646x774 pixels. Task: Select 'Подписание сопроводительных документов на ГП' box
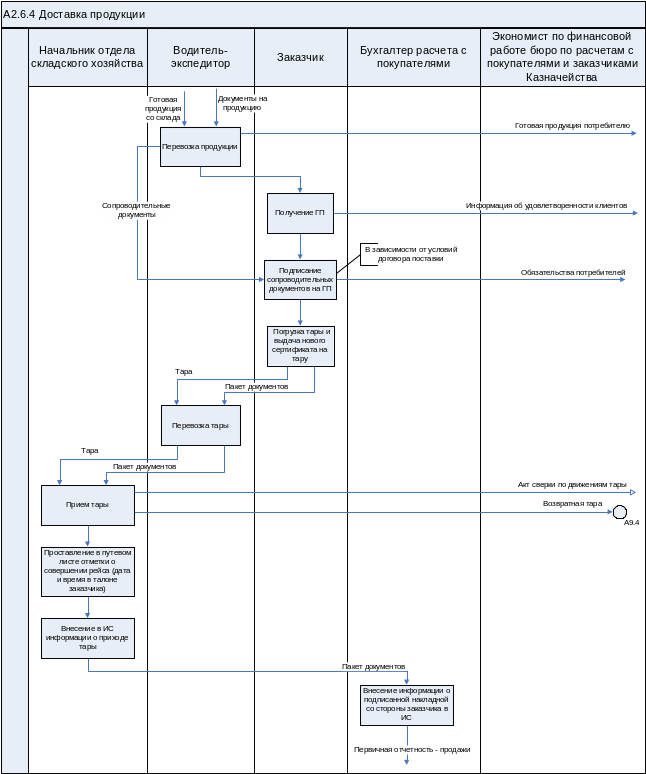tap(300, 280)
